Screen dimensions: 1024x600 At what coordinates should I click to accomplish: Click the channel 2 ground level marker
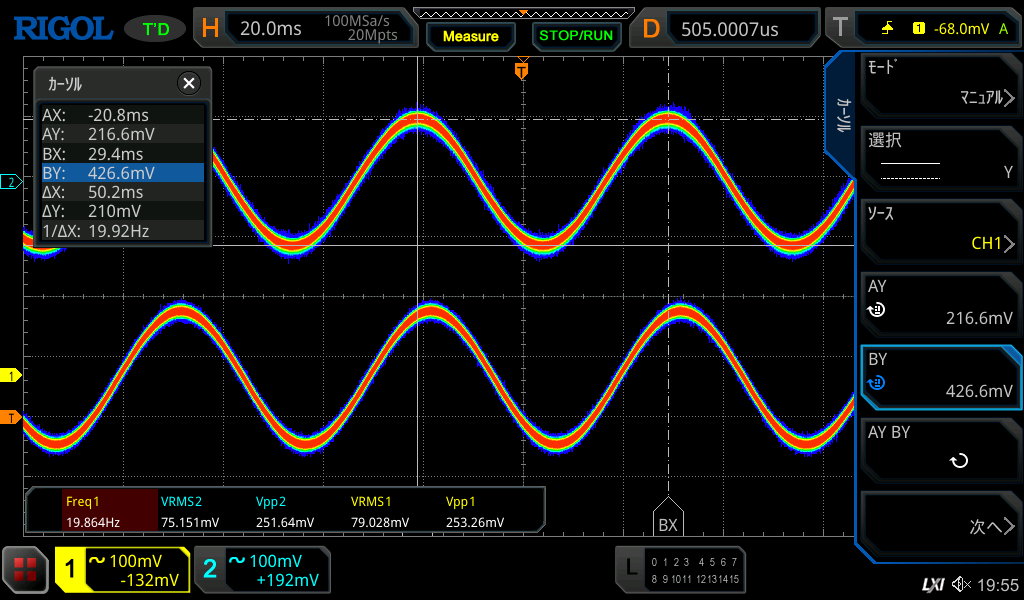11,182
